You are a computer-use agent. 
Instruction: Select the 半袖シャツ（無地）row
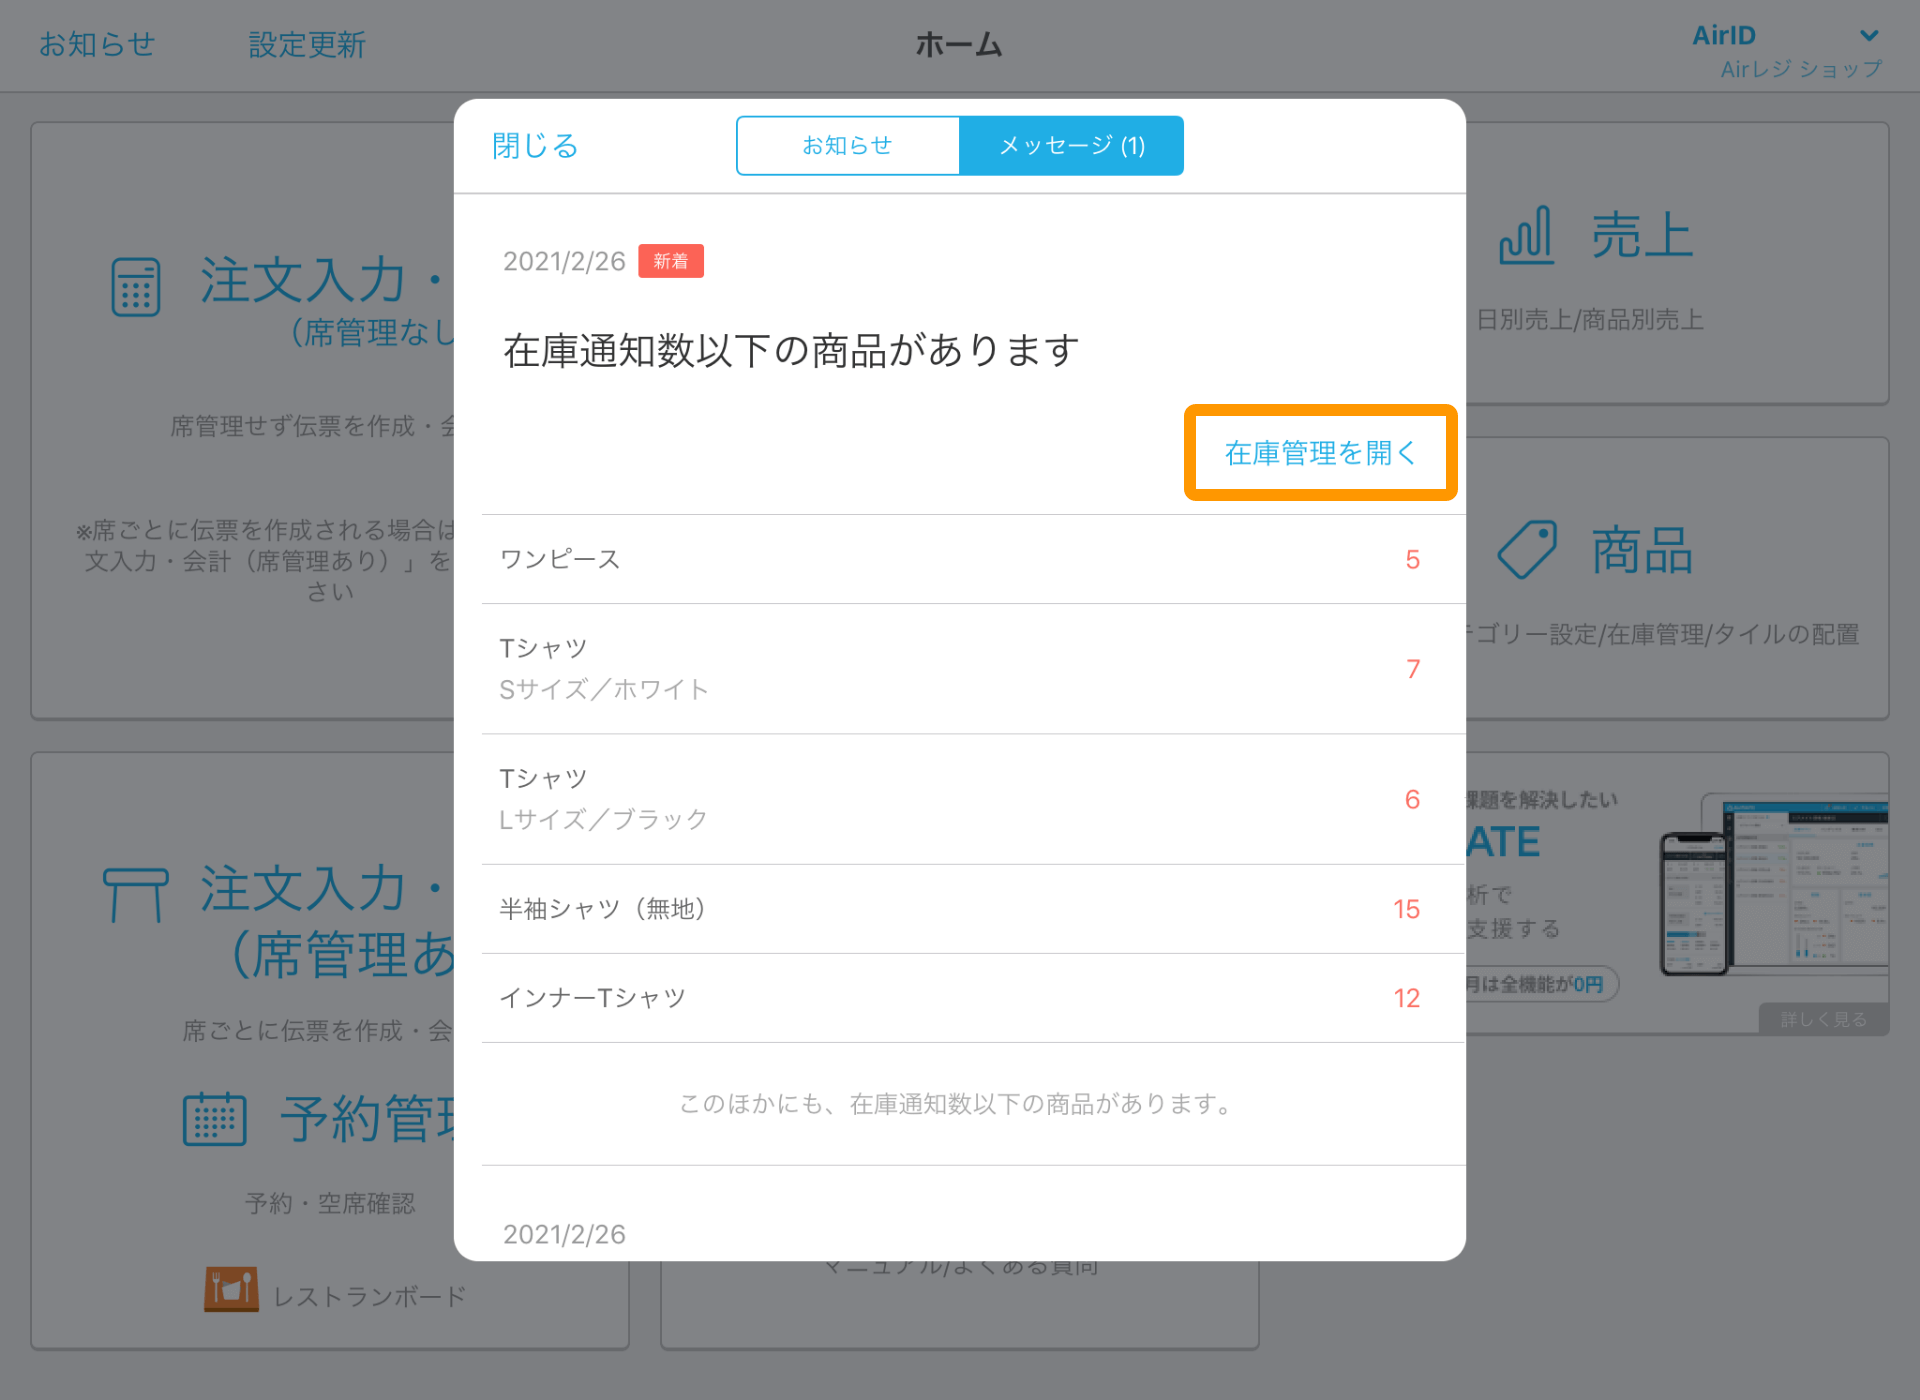(960, 908)
